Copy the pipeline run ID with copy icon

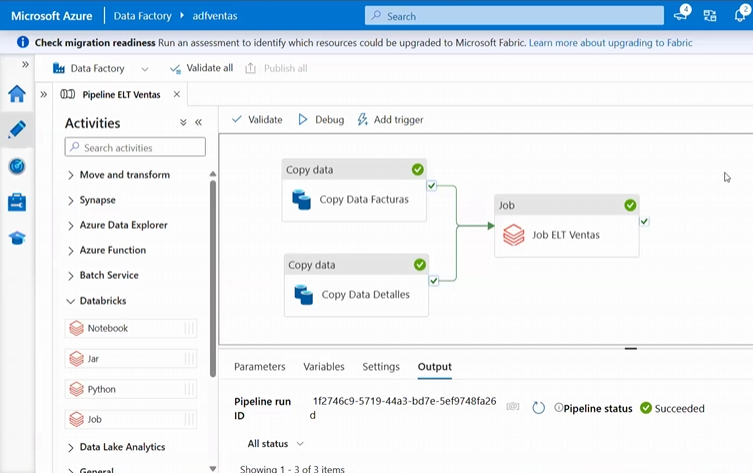[x=513, y=408]
